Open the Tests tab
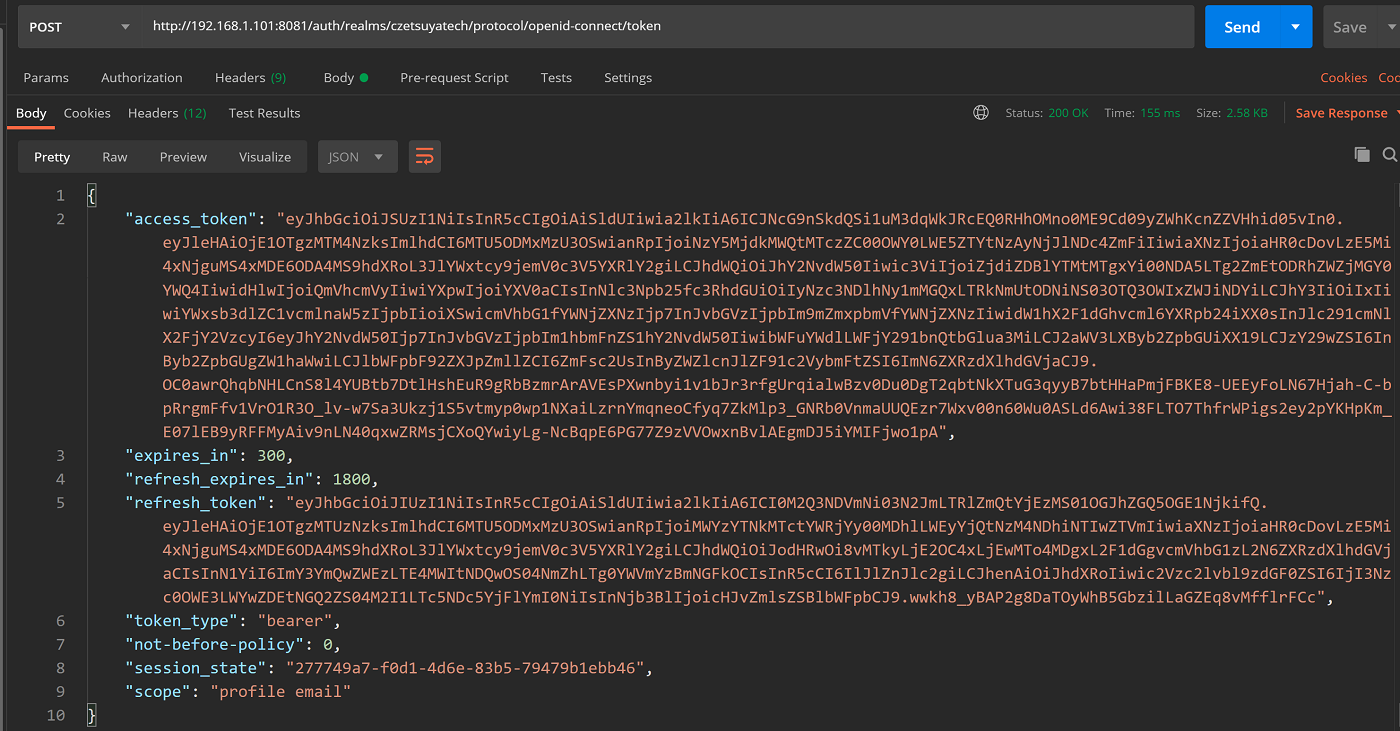The image size is (1400, 731). pos(556,77)
